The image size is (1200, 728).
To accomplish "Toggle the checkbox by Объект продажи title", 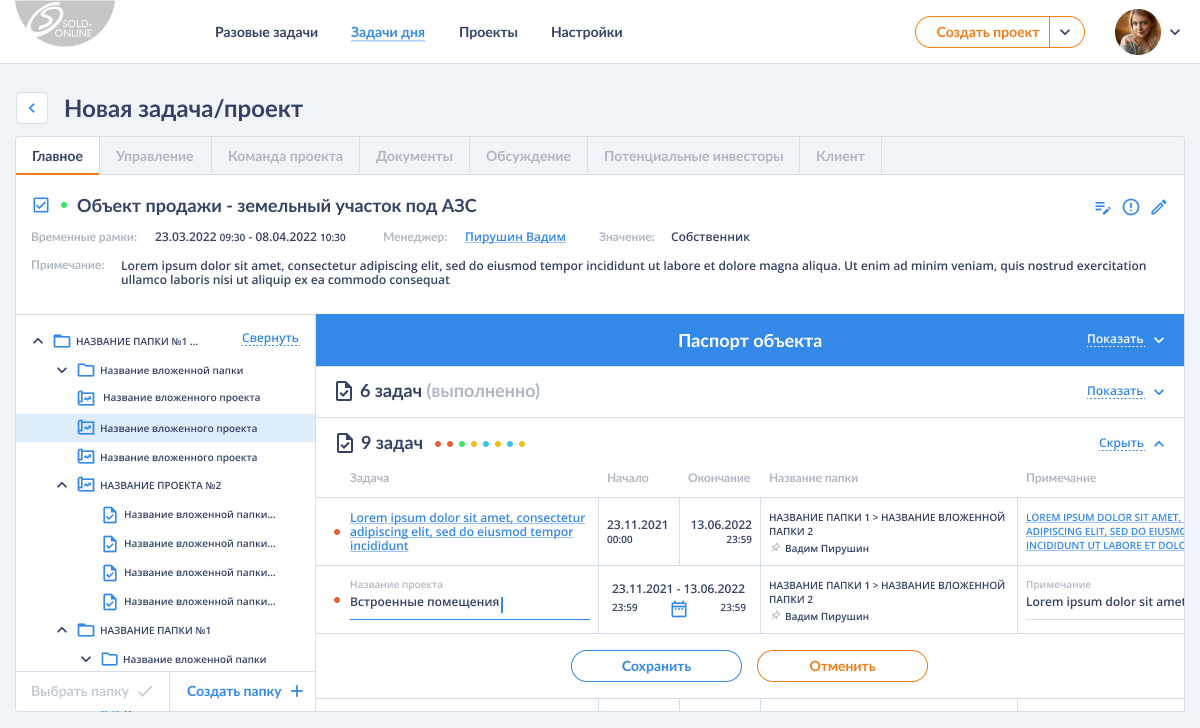I will click(x=41, y=205).
